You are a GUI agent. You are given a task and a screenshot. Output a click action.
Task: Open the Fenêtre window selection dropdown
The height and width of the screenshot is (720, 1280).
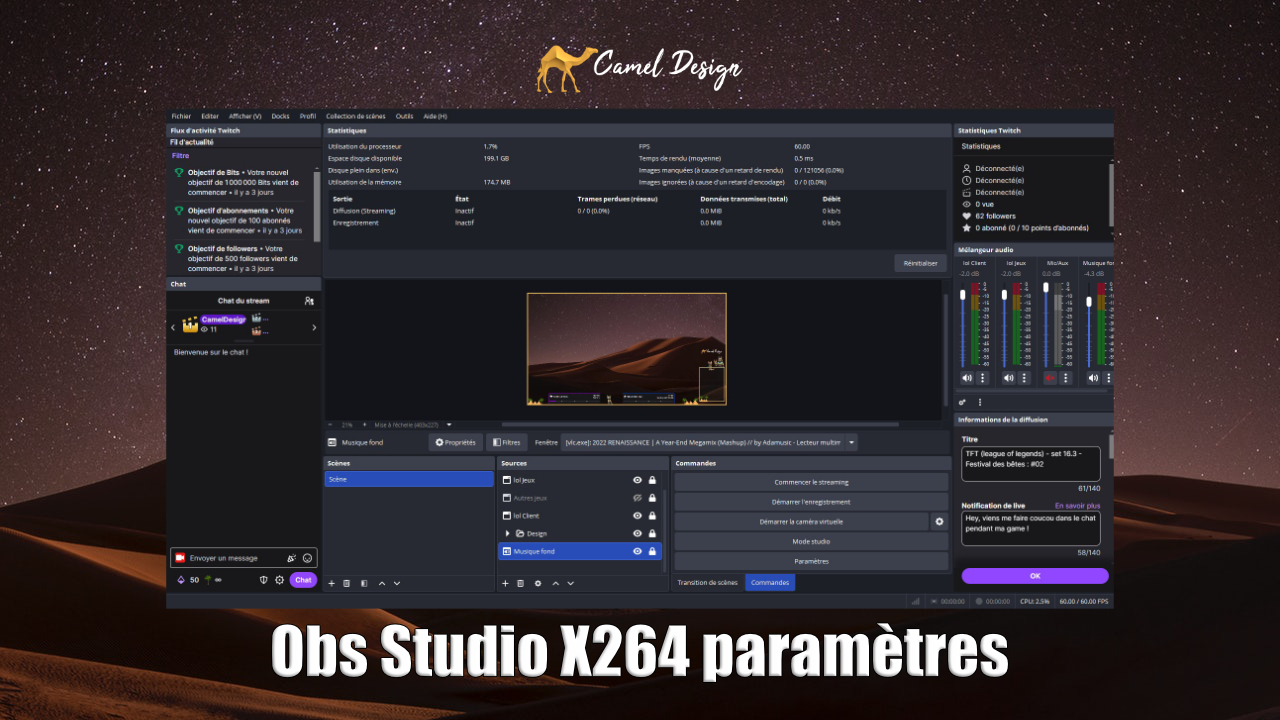[852, 442]
